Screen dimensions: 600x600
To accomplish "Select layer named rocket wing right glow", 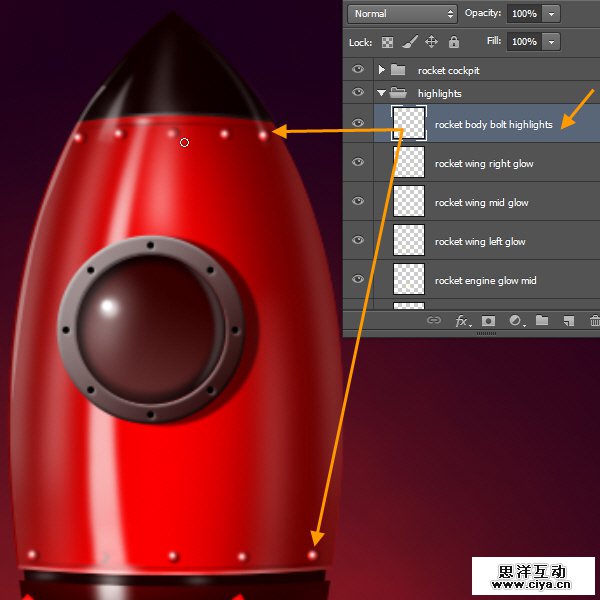I will point(484,164).
